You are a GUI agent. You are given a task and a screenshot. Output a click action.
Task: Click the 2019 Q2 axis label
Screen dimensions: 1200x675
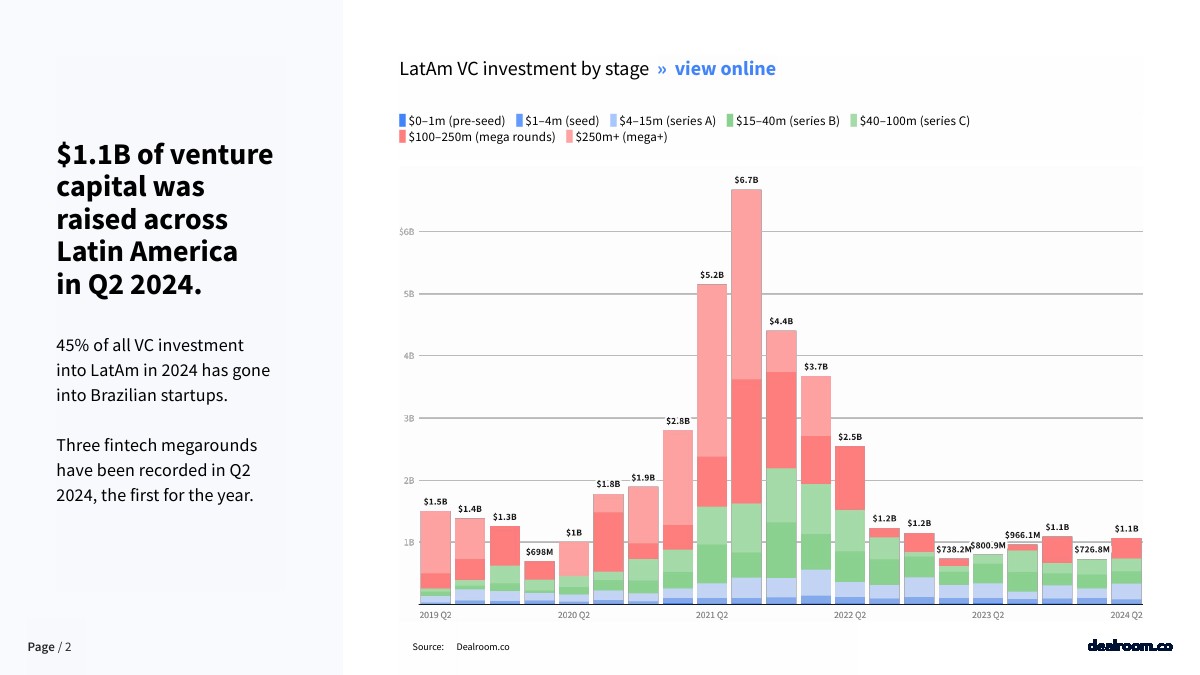click(x=435, y=615)
